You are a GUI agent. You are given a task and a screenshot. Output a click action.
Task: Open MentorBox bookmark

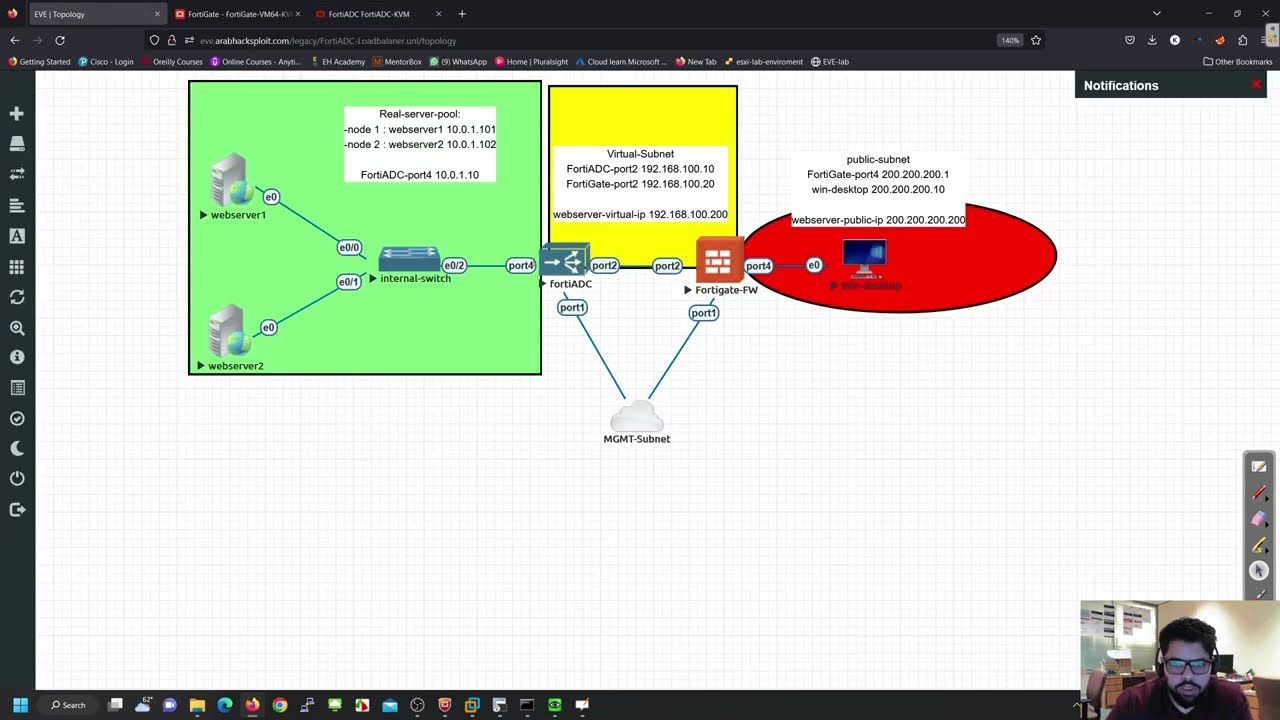[x=398, y=62]
